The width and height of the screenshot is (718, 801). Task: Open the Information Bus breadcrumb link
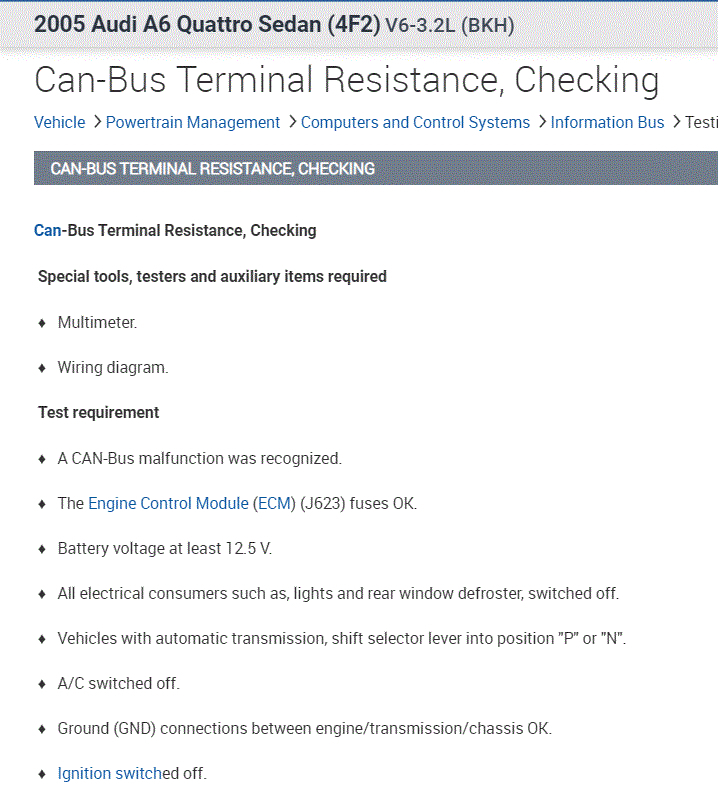point(607,122)
